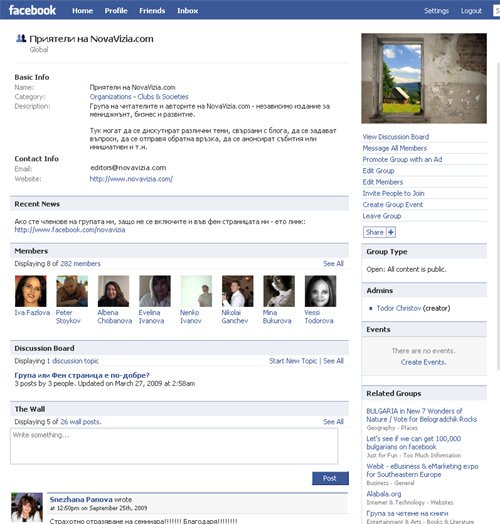The image size is (500, 524).
Task: Open Profile in the top bar
Action: (x=116, y=11)
